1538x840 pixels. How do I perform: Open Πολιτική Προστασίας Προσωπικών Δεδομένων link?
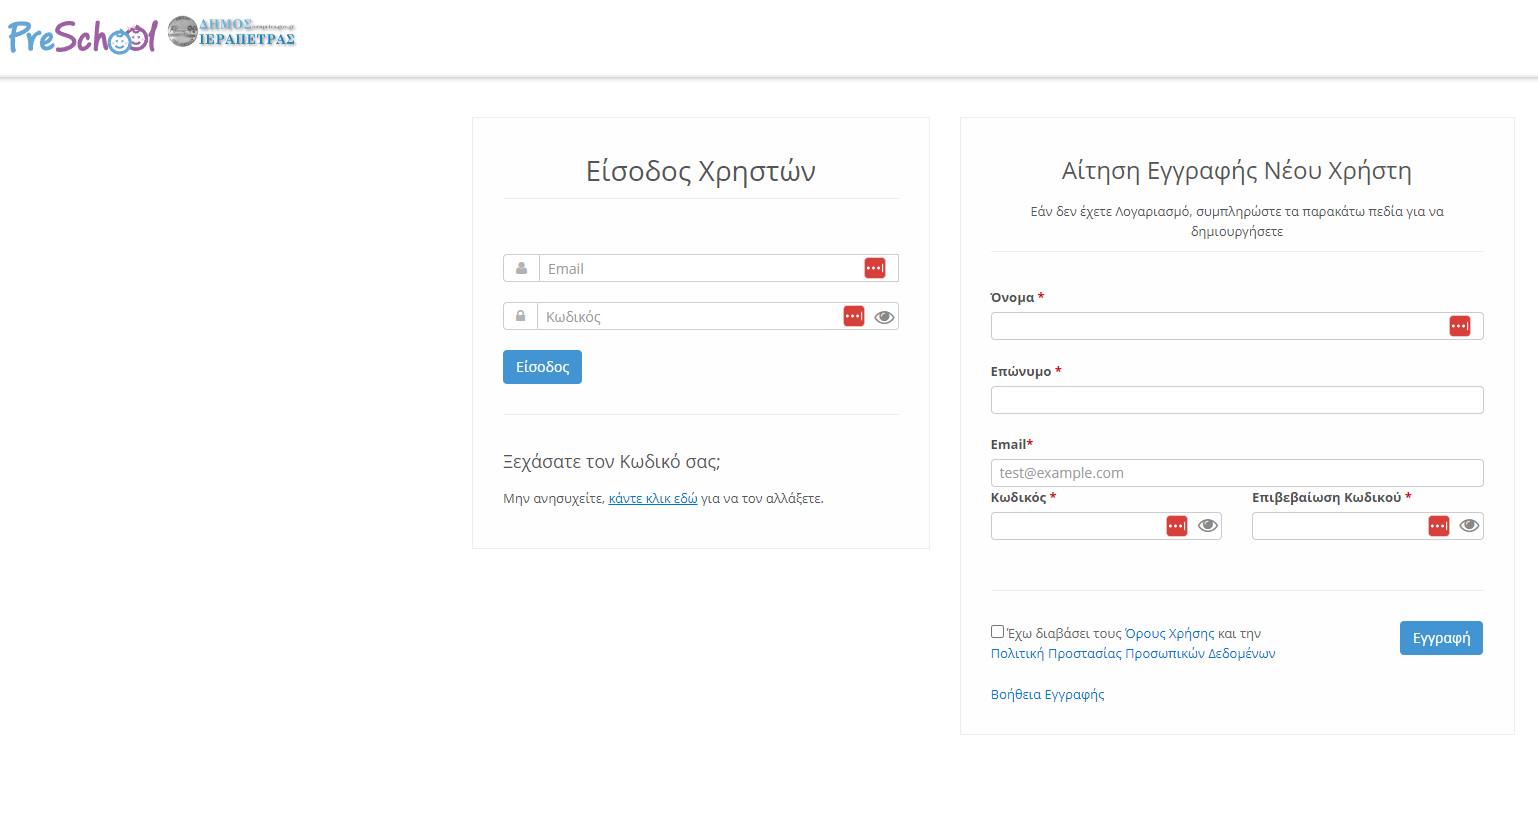tap(1133, 653)
